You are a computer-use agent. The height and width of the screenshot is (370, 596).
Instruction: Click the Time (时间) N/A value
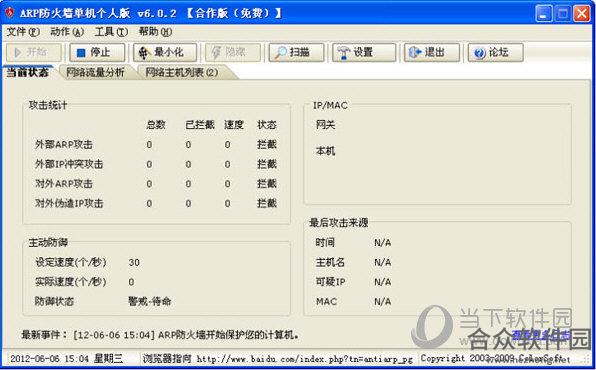pyautogui.click(x=382, y=243)
